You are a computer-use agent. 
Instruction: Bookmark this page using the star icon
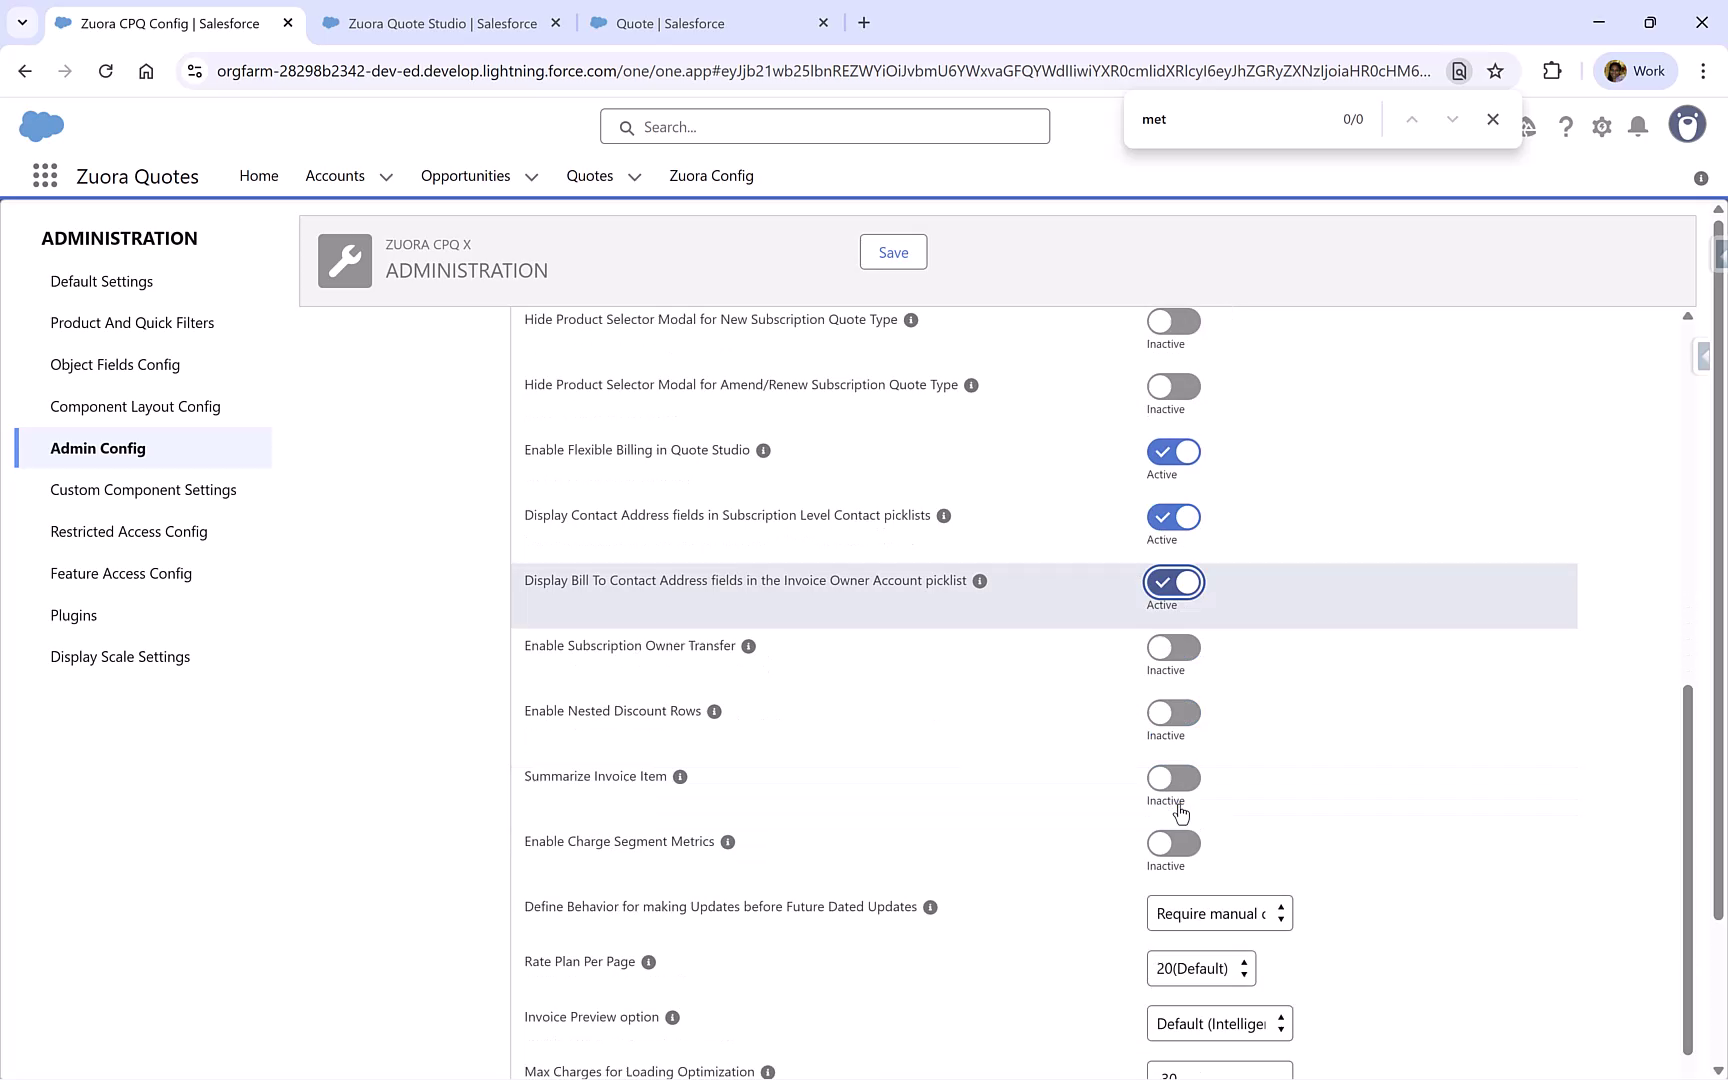1496,71
